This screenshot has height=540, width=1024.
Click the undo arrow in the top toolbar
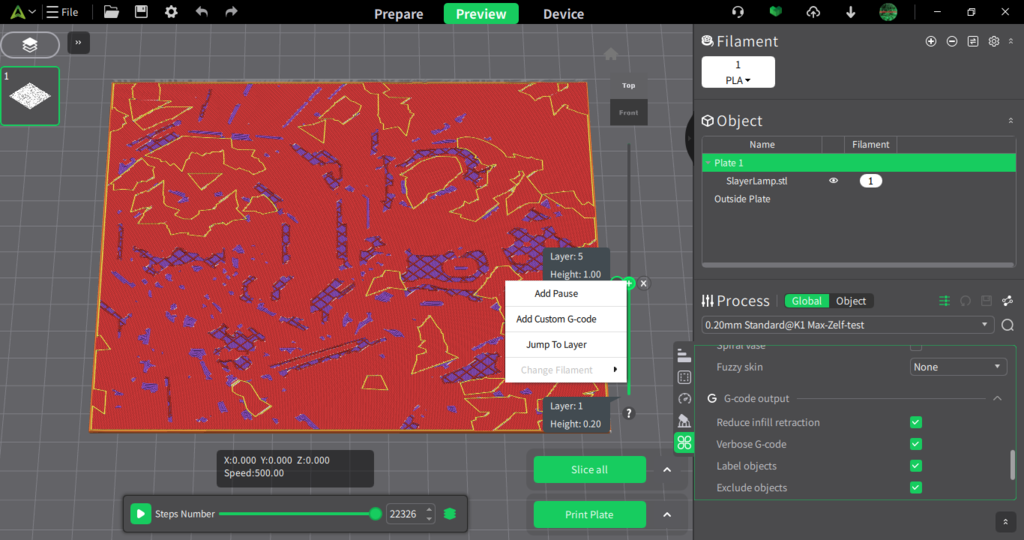(x=202, y=12)
